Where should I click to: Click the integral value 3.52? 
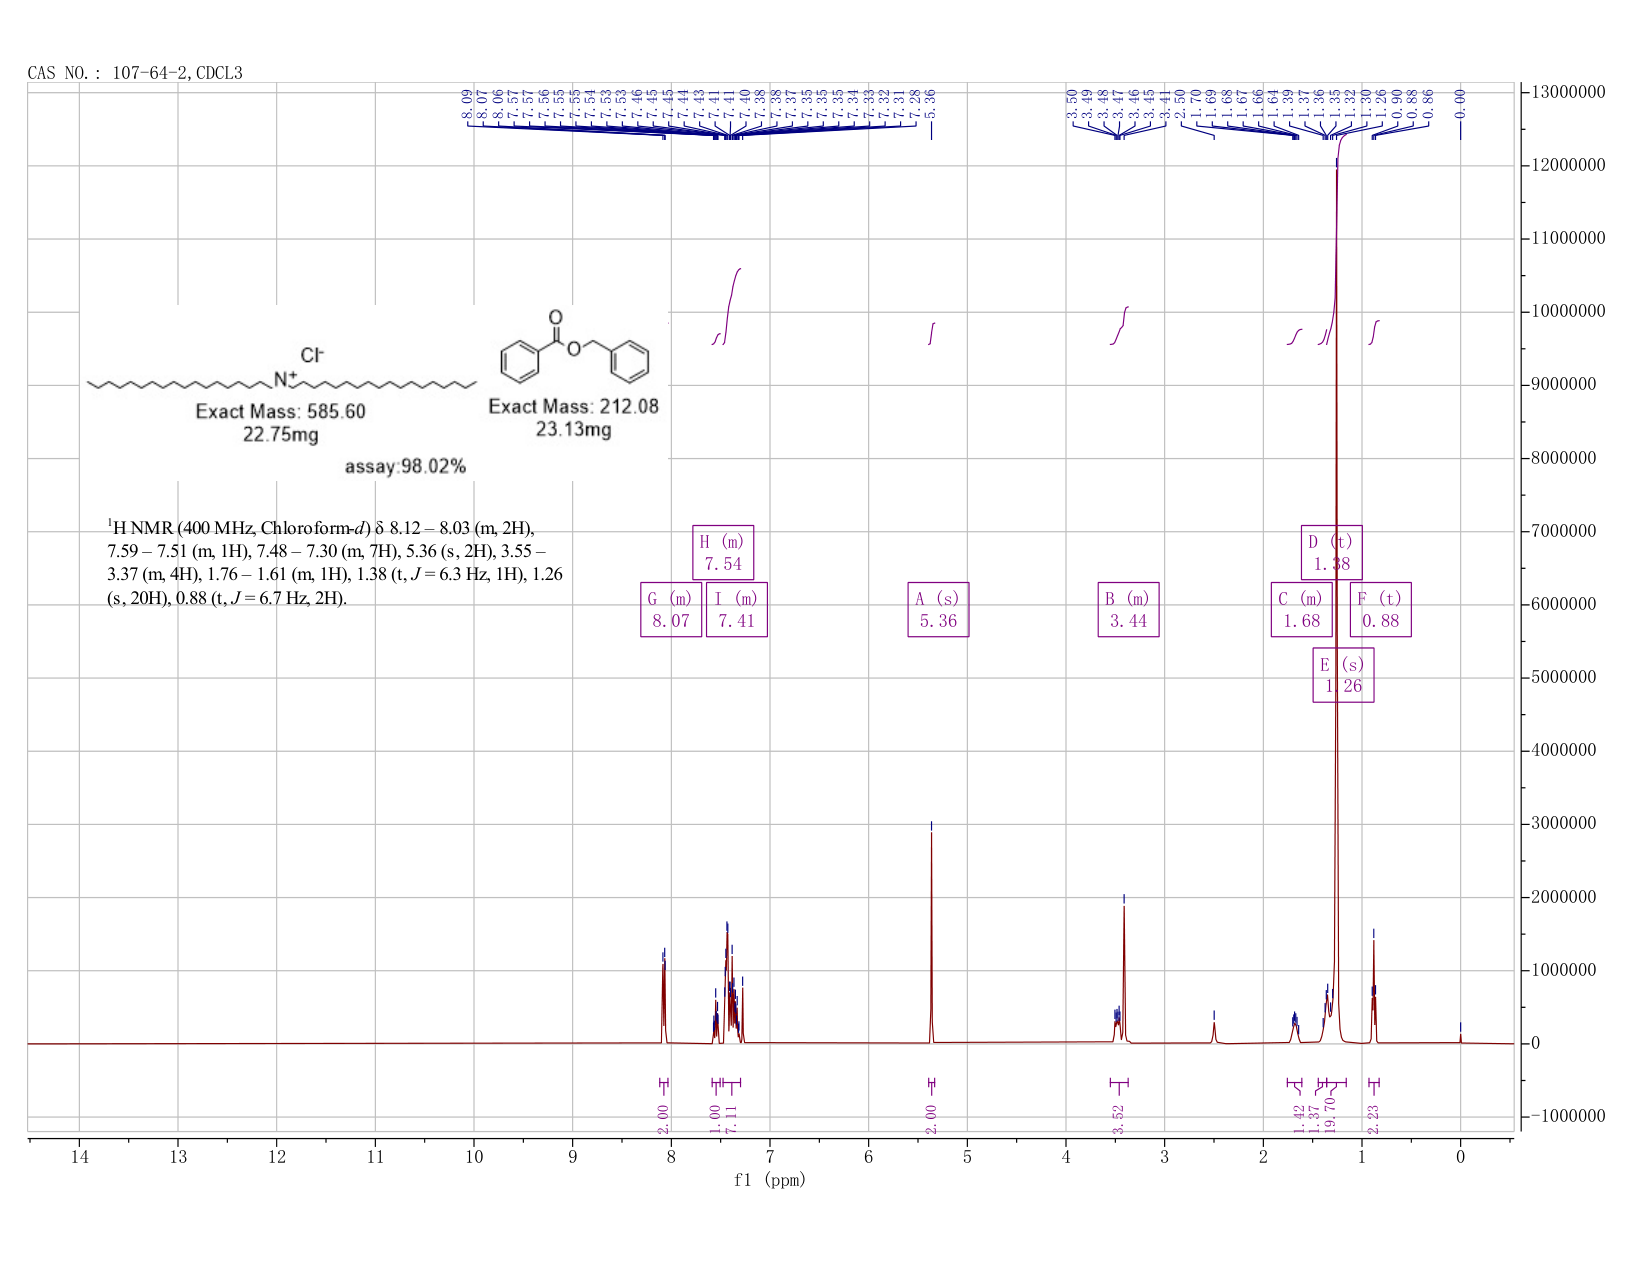(x=1119, y=1118)
